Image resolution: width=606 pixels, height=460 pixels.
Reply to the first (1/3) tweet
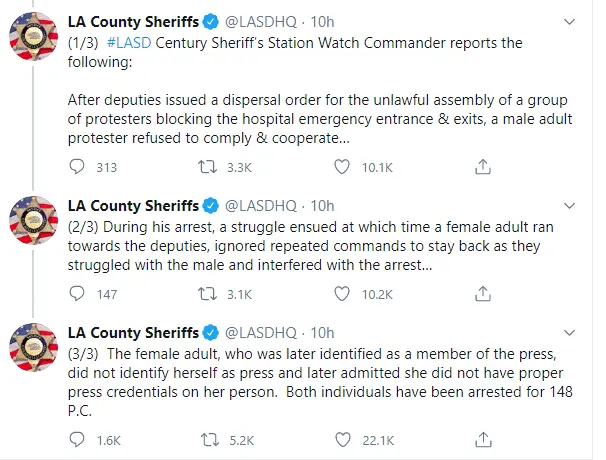[x=78, y=167]
